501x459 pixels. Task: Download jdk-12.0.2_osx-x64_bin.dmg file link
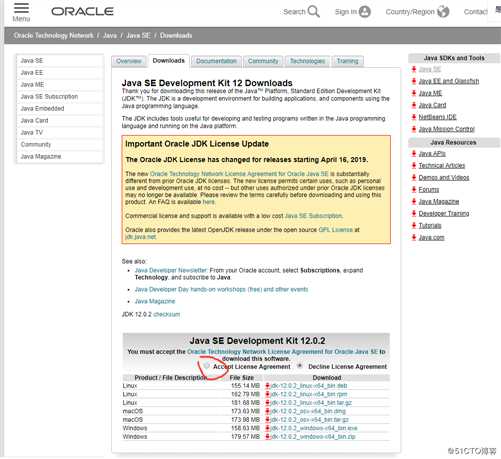tap(308, 411)
